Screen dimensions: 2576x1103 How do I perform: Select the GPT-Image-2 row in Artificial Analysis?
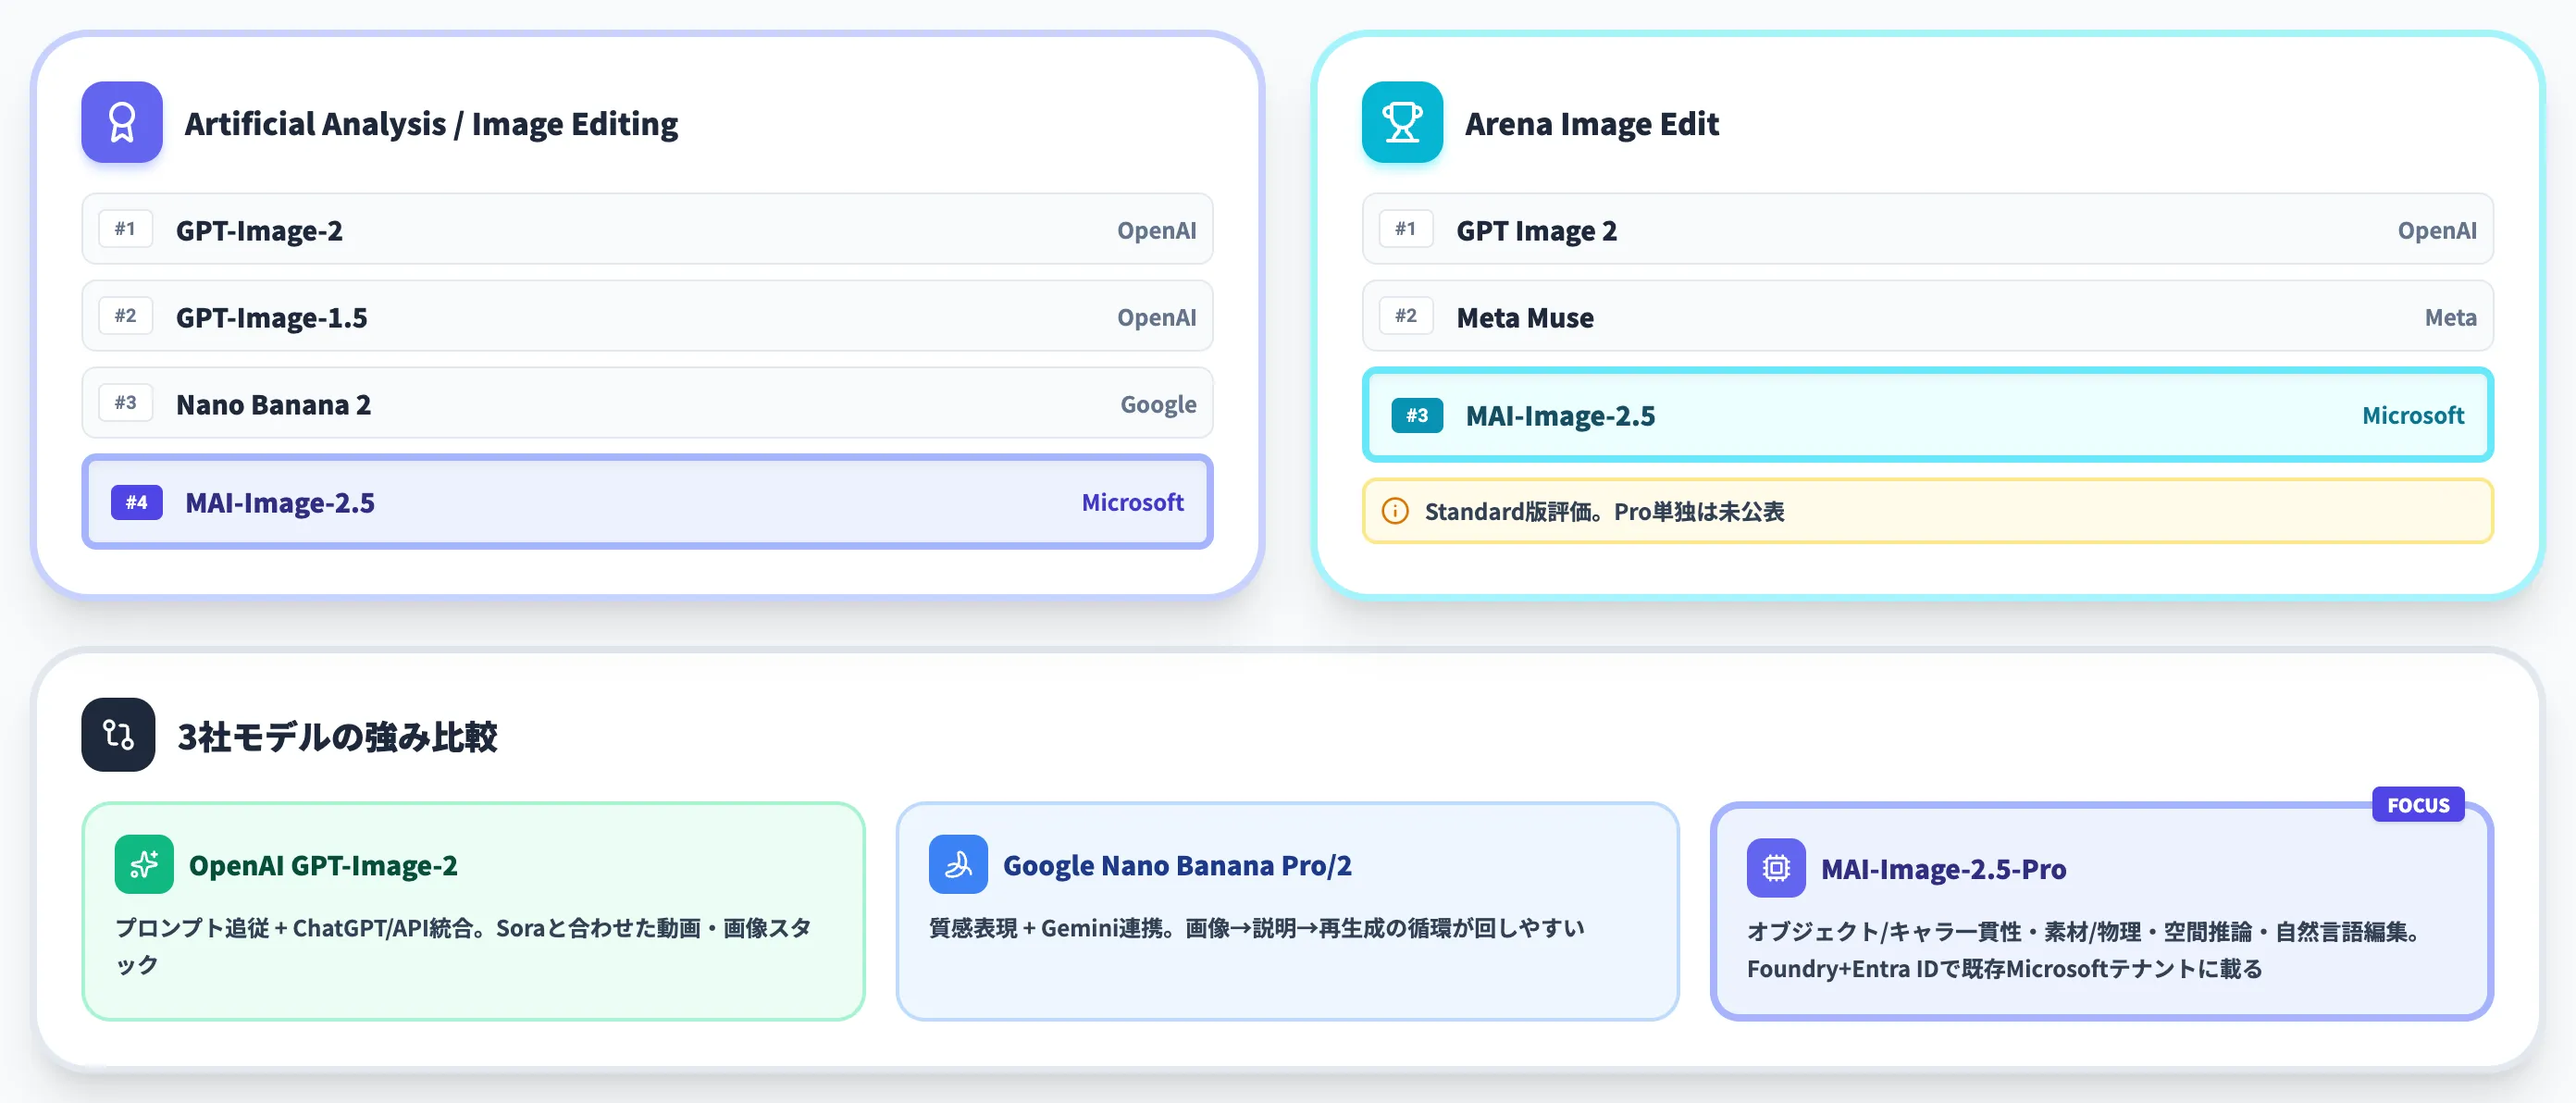point(647,229)
